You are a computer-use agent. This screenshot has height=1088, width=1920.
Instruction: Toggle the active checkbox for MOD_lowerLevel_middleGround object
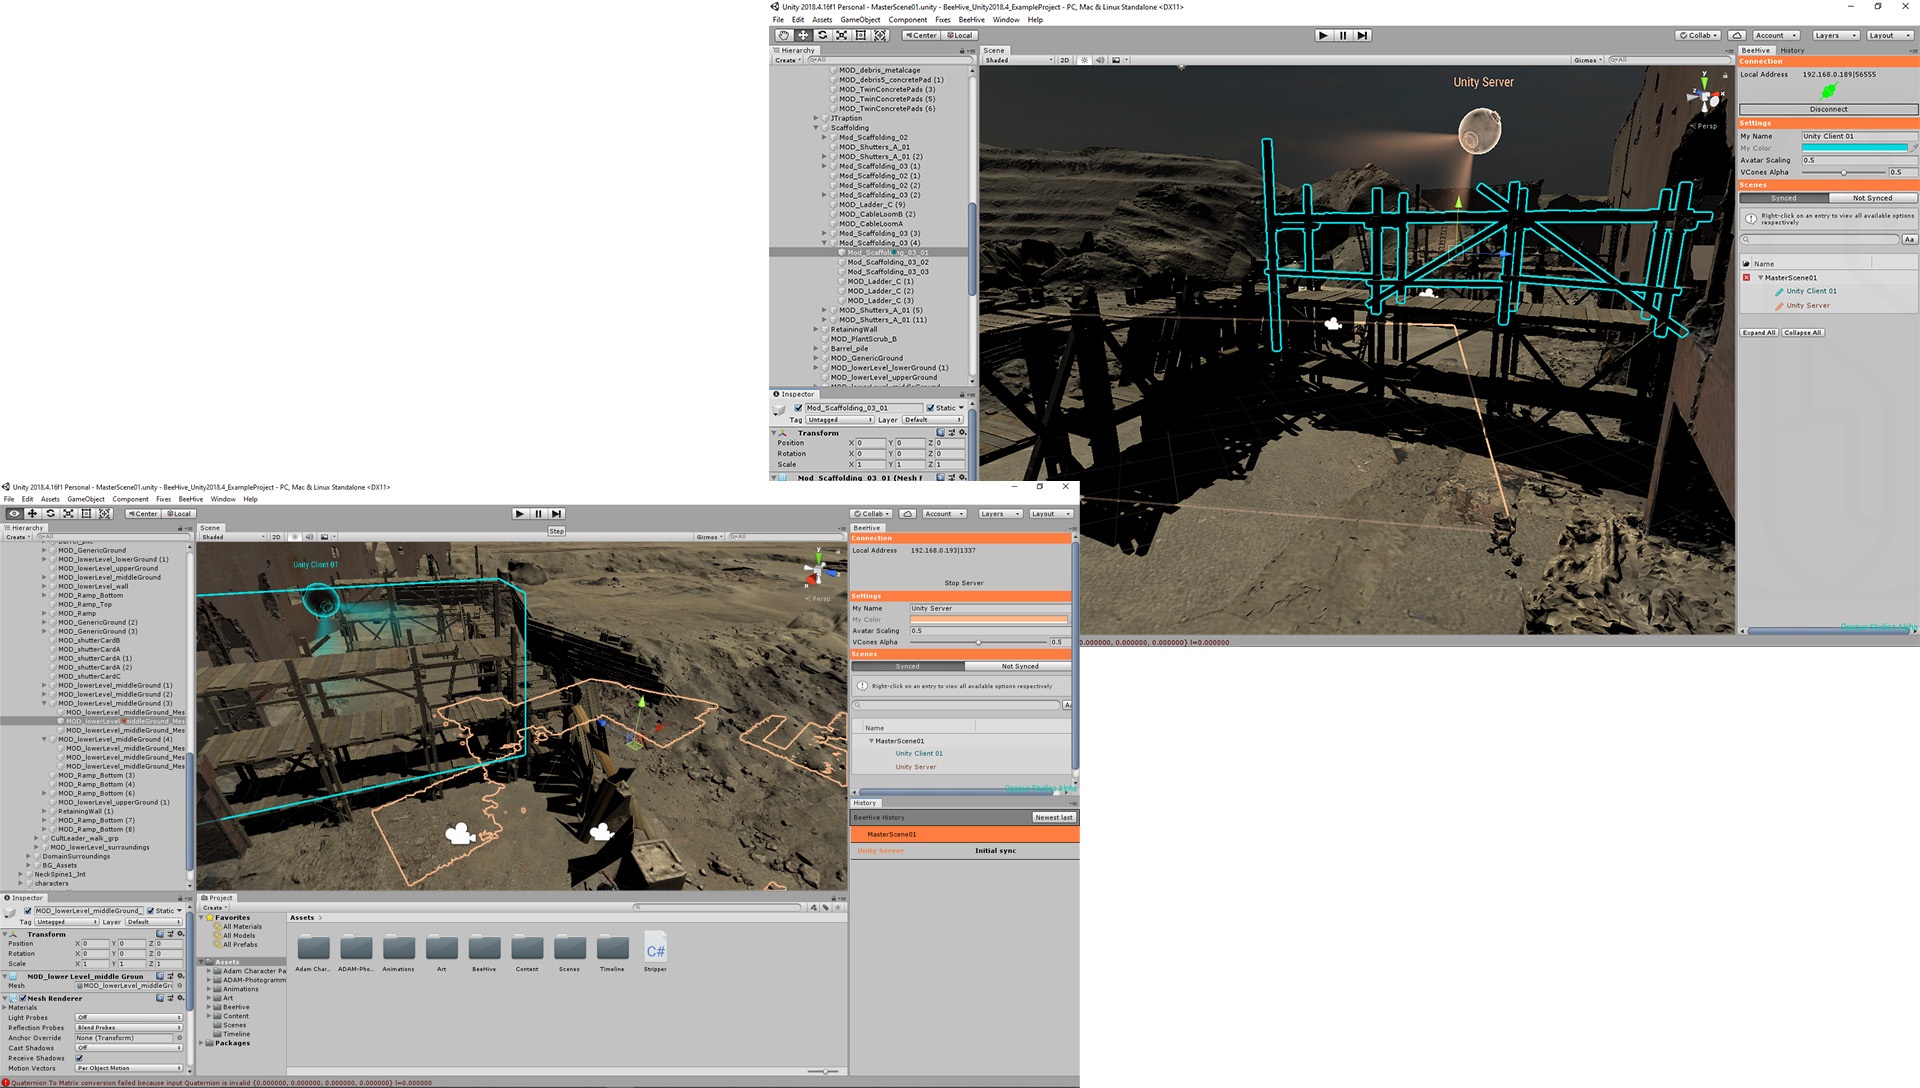(28, 911)
